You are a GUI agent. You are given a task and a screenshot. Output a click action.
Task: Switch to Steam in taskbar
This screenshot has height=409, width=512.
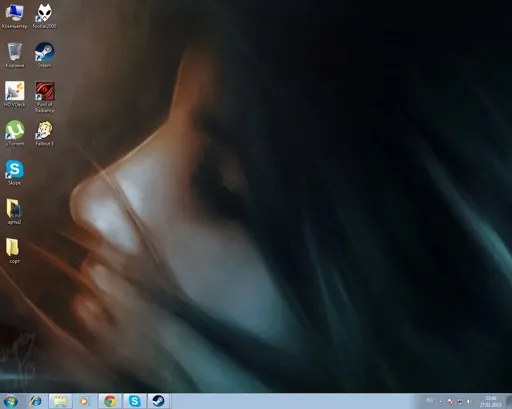coord(159,401)
